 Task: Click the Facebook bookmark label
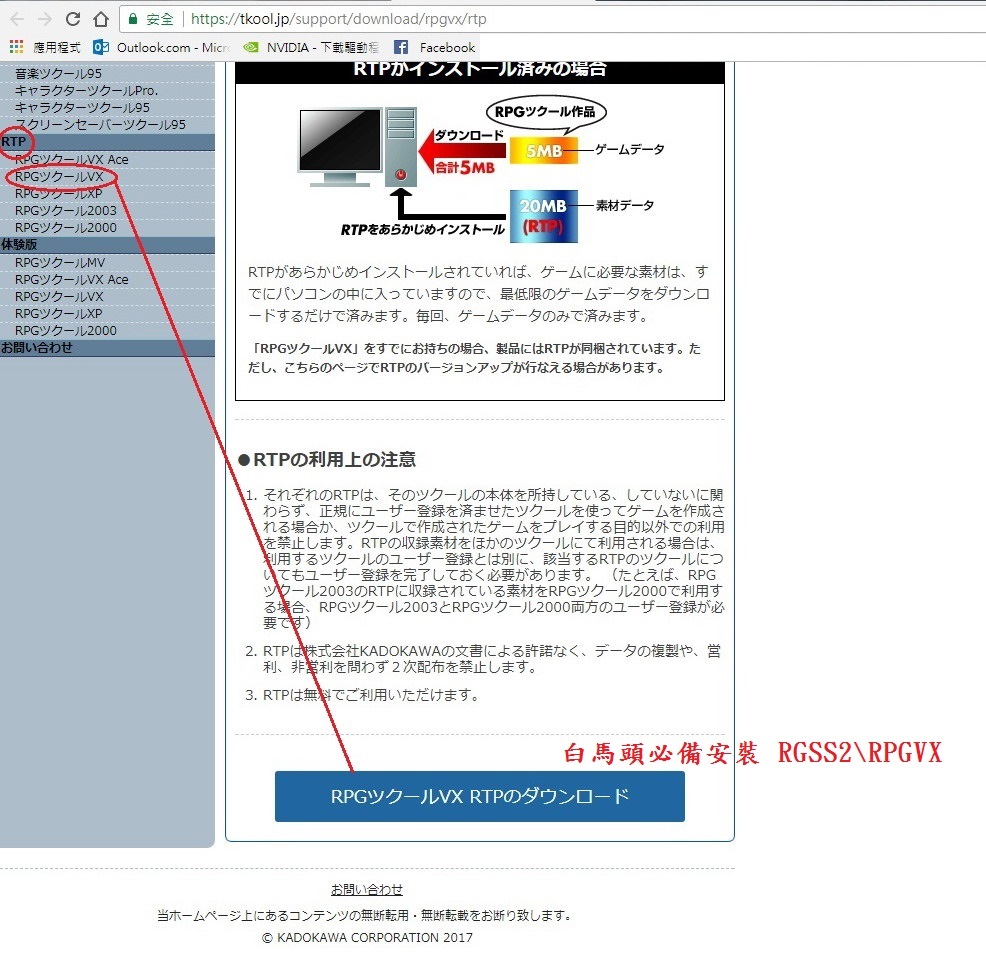(447, 48)
